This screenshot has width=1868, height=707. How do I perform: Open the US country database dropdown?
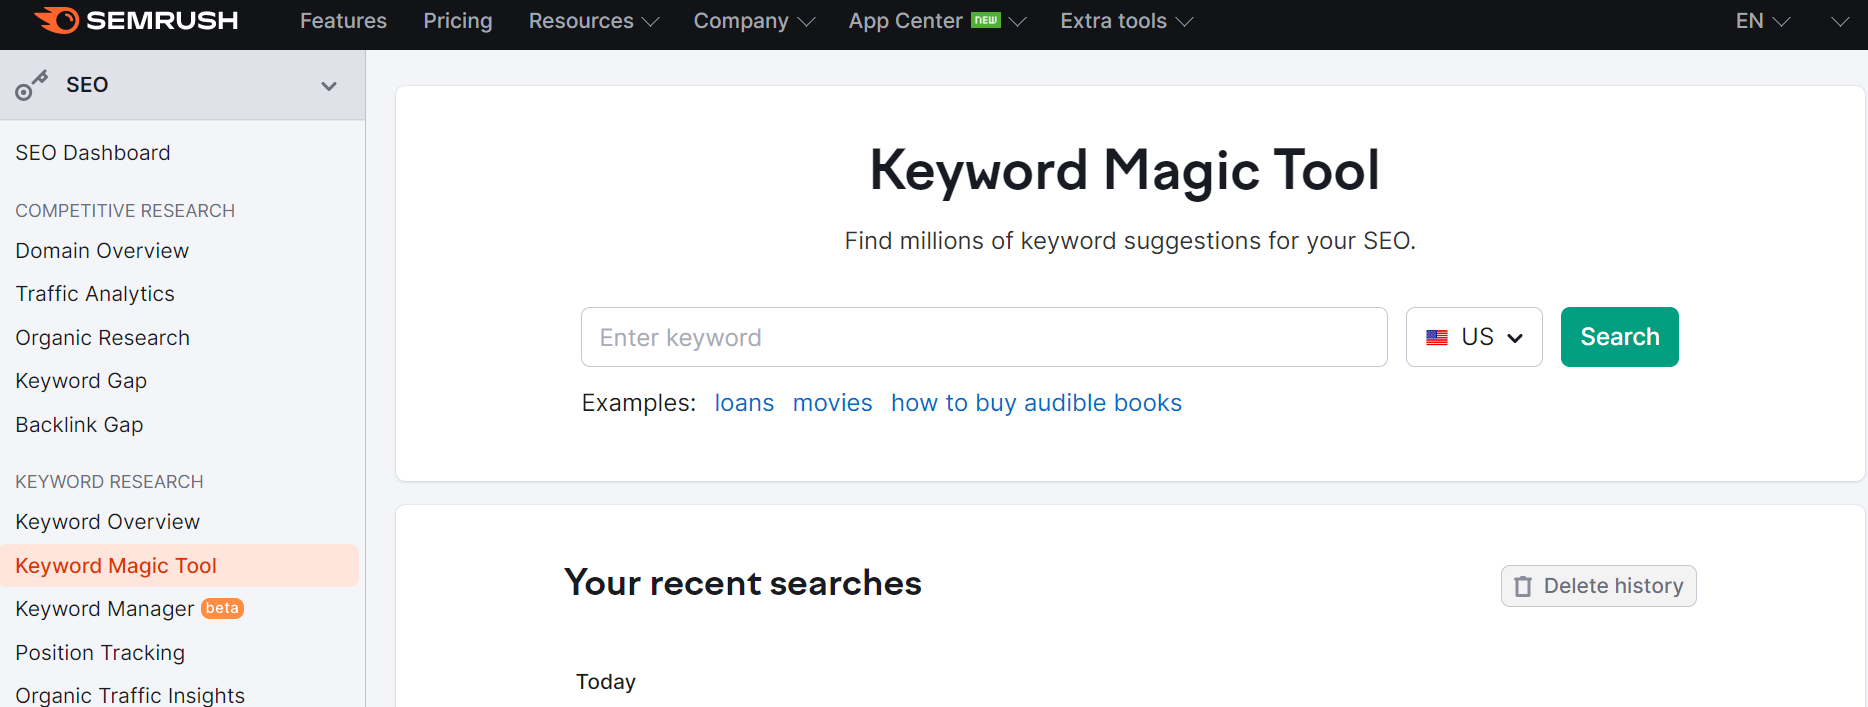coord(1473,337)
